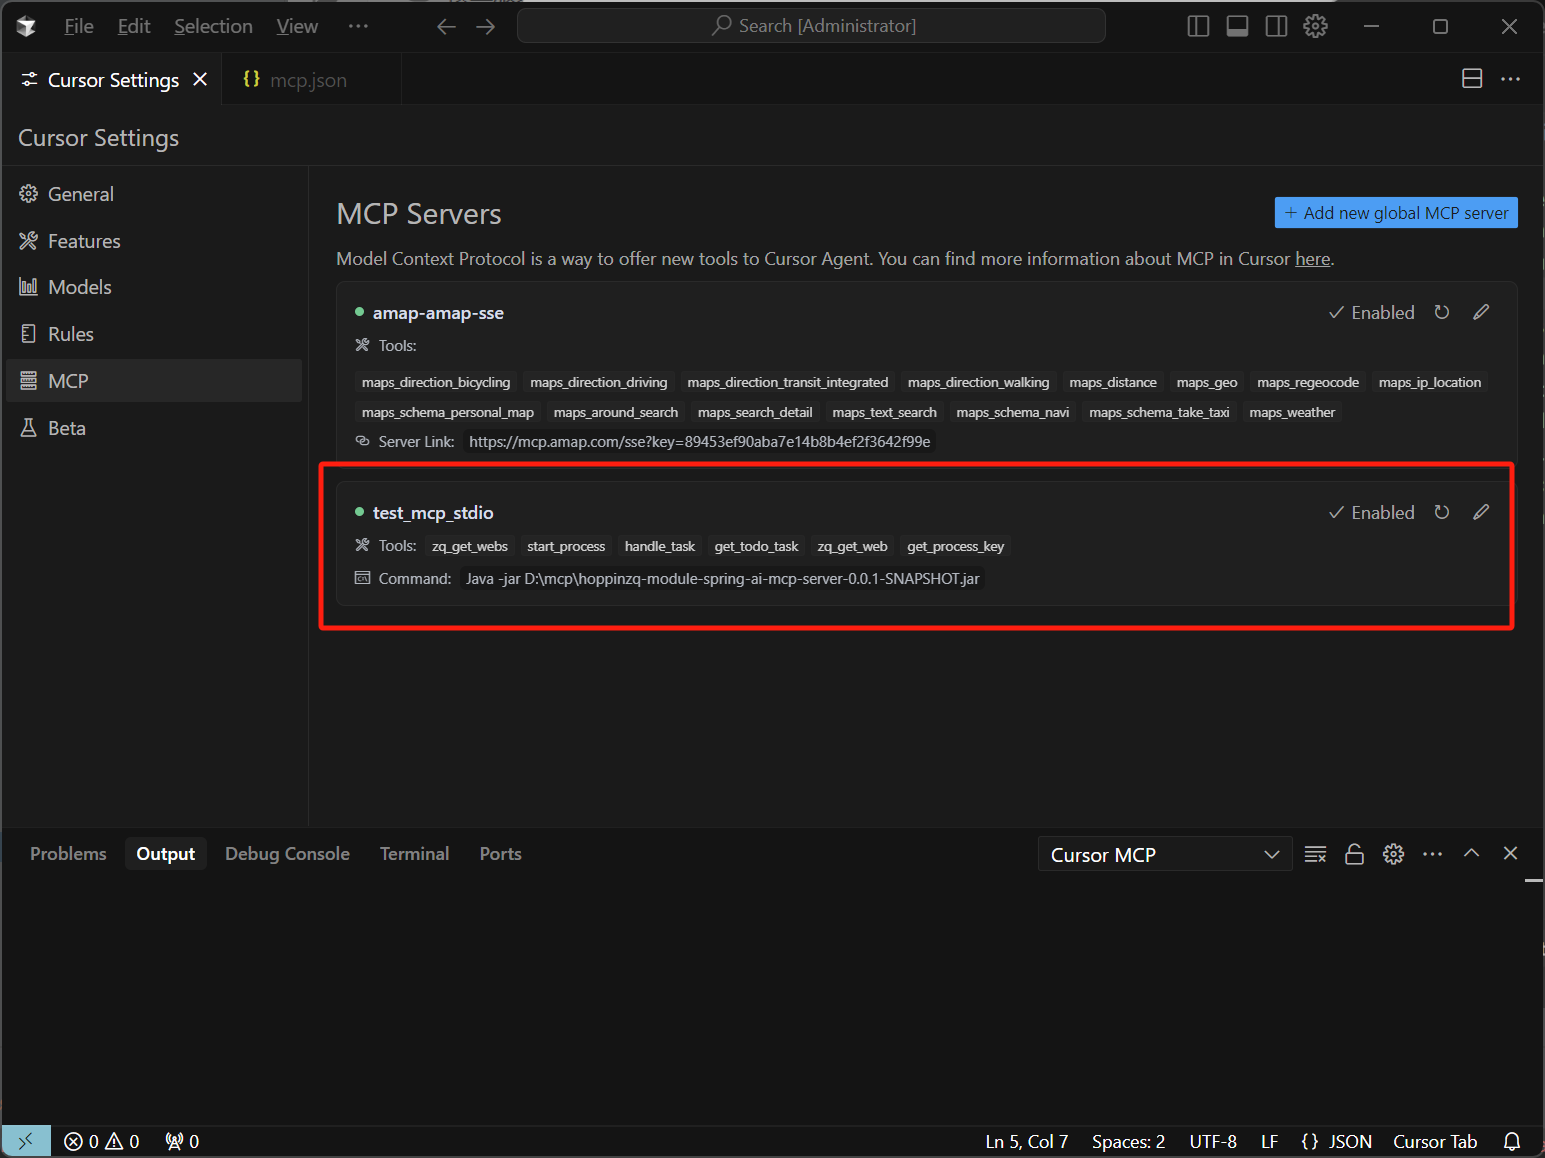Clear the output panel
Image resolution: width=1545 pixels, height=1158 pixels.
(x=1315, y=854)
